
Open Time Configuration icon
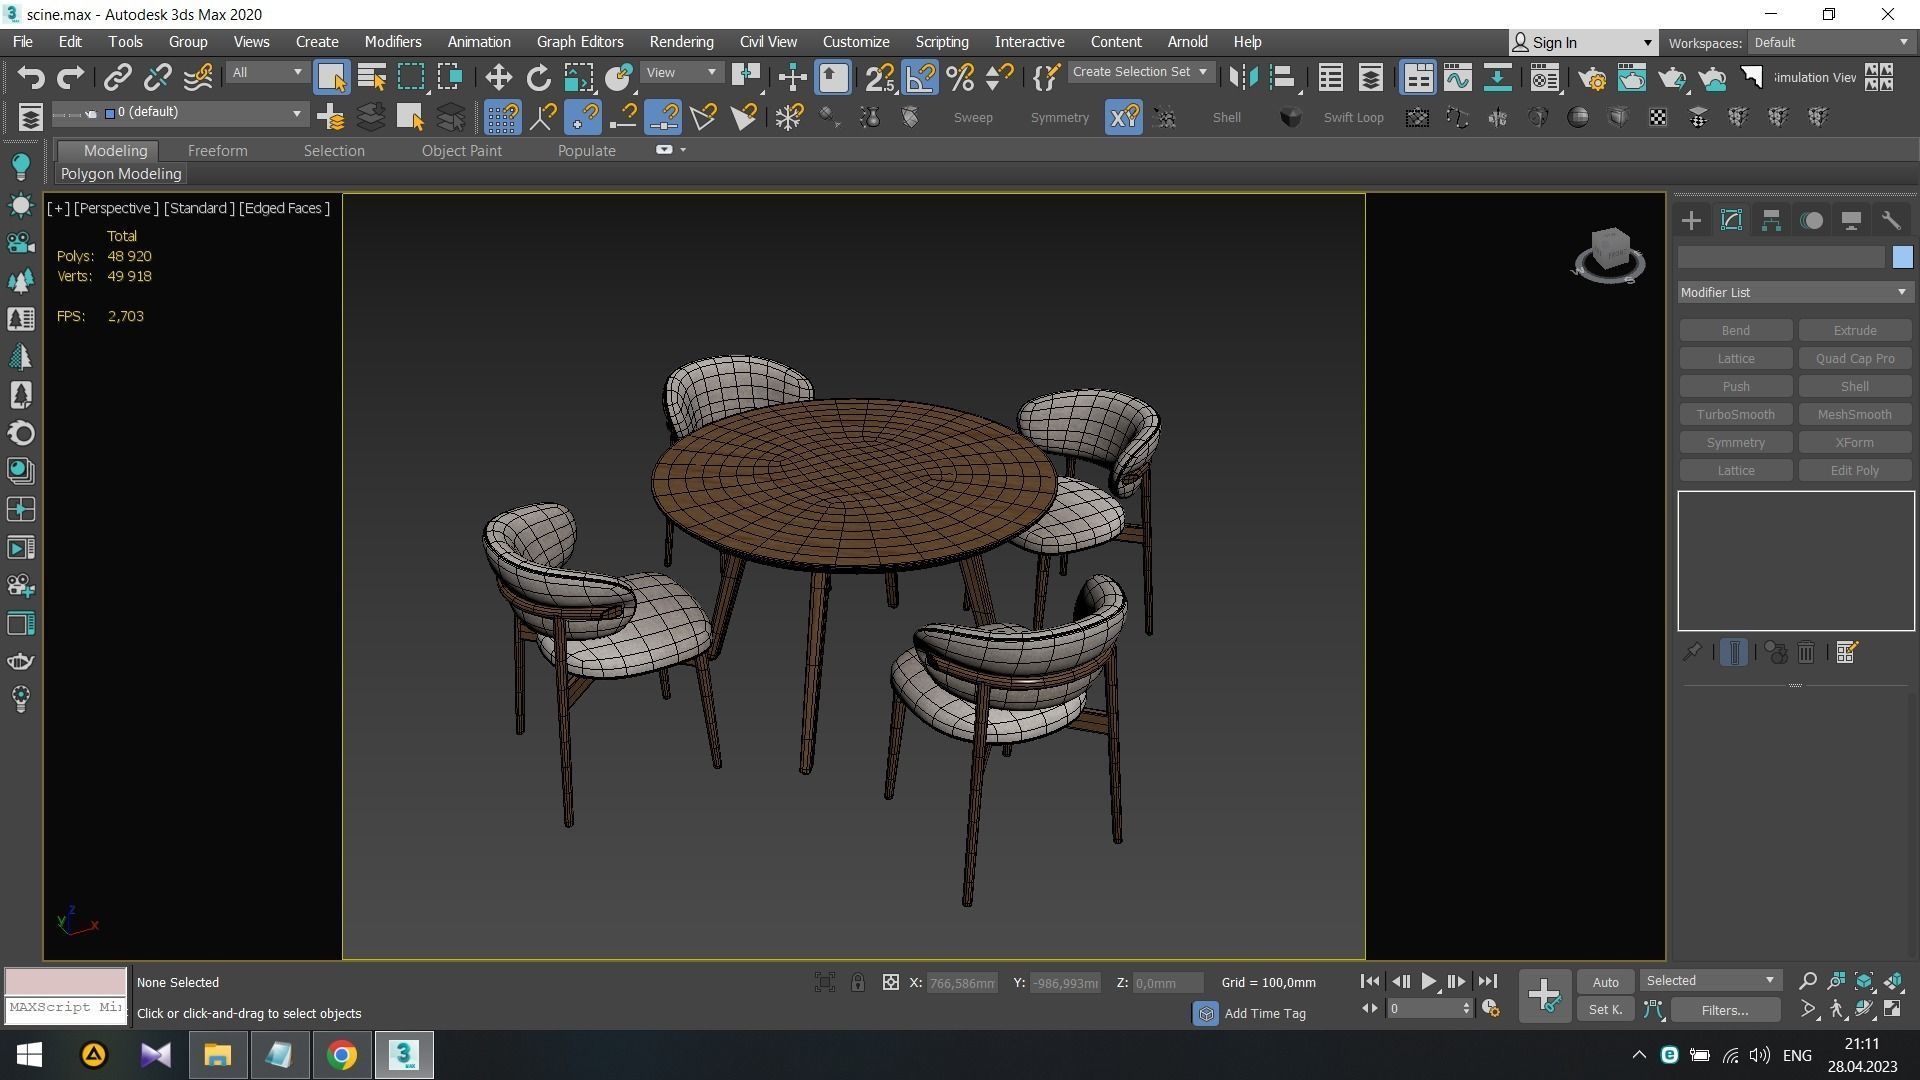[1490, 1009]
